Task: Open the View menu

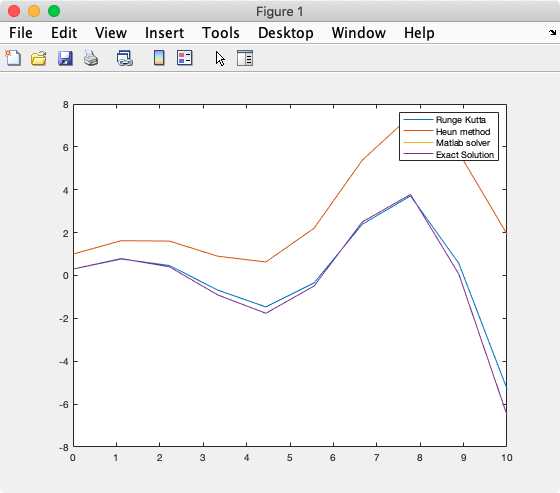Action: [x=111, y=33]
